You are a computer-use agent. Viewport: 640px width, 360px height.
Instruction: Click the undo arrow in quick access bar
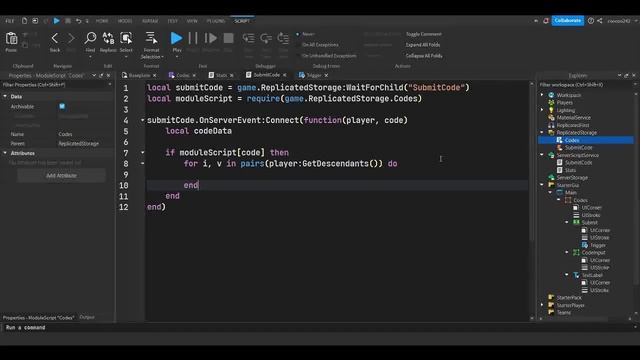78,20
